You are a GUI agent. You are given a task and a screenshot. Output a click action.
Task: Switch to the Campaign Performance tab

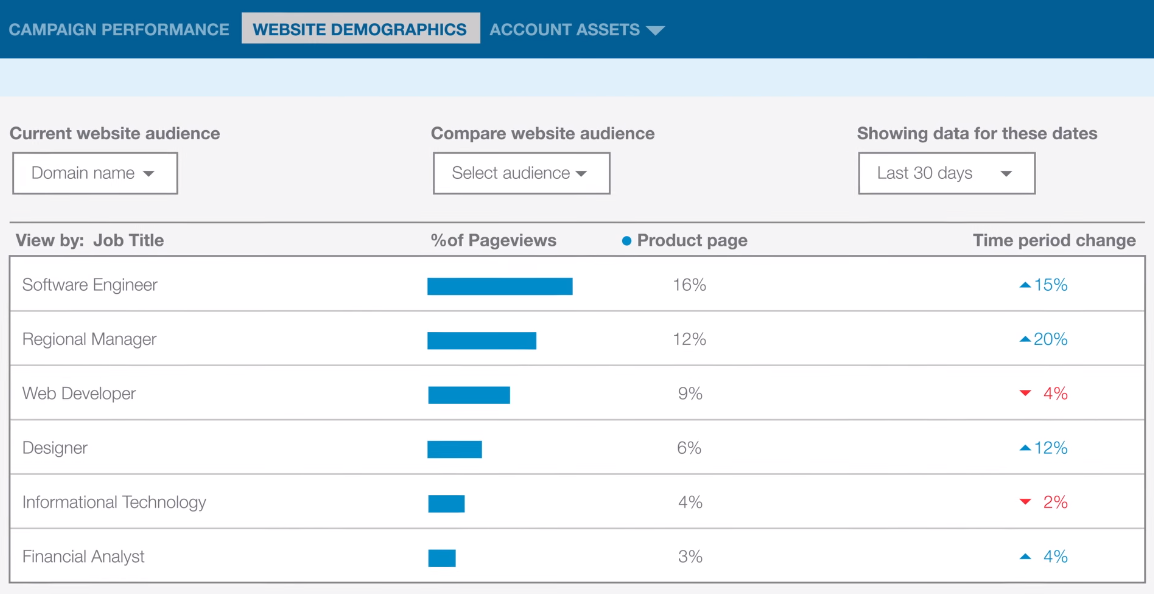tap(119, 29)
